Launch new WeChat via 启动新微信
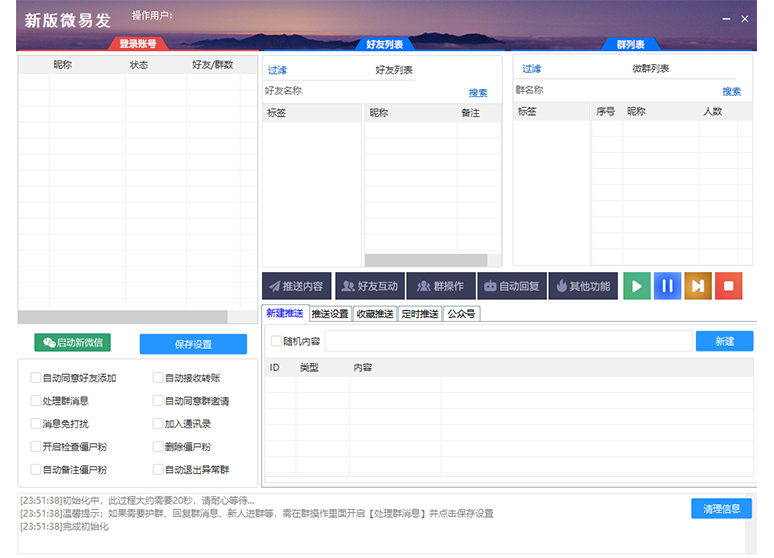This screenshot has height=558, width=774. [73, 343]
